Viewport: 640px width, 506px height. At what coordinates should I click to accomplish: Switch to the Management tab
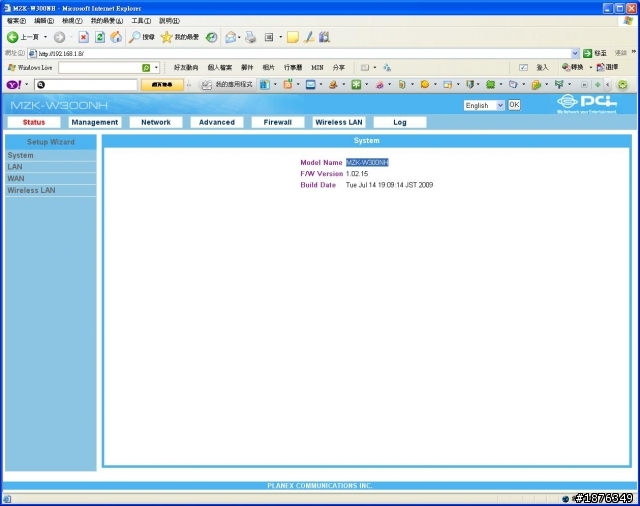pyautogui.click(x=95, y=122)
